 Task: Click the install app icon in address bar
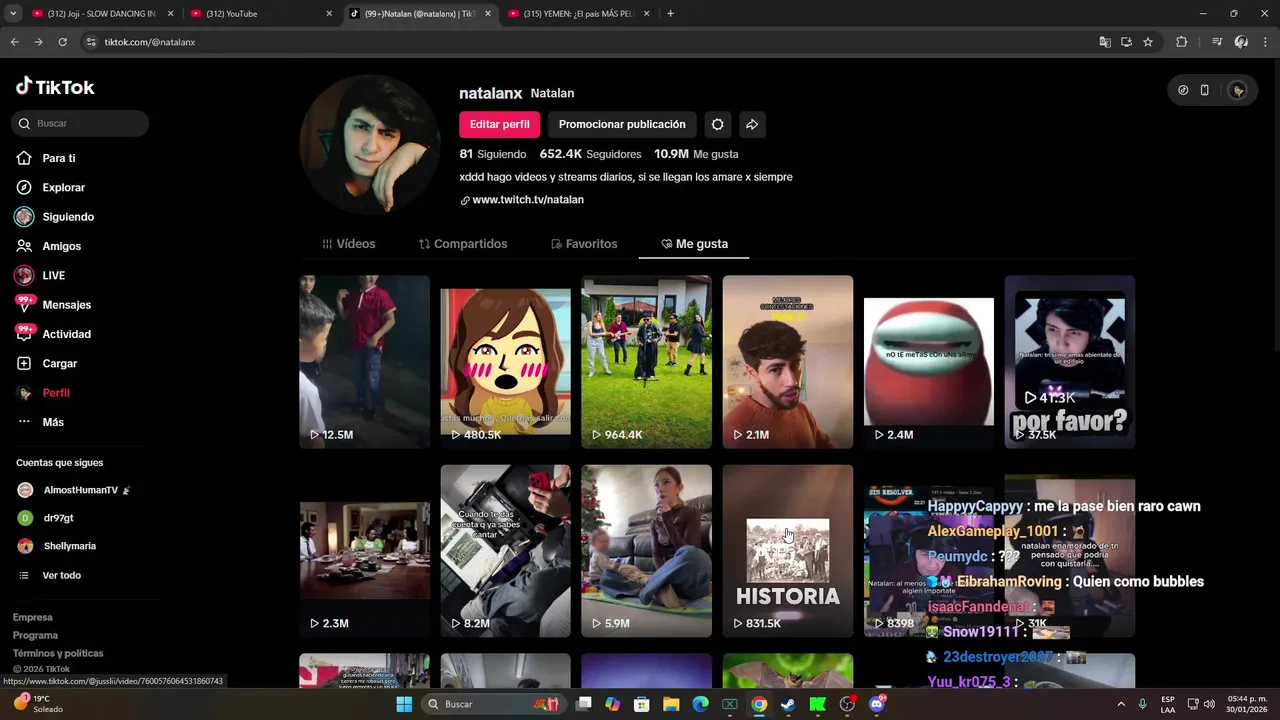1126,42
